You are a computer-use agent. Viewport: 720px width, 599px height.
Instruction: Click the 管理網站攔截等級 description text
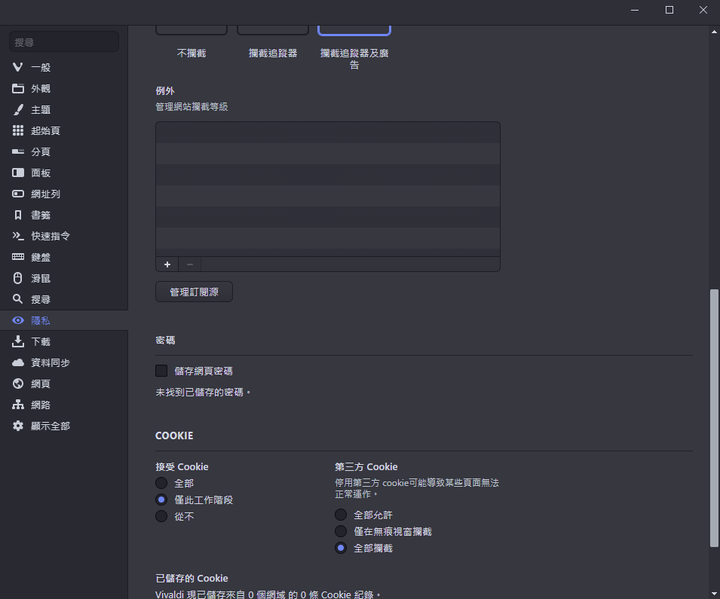pyautogui.click(x=191, y=107)
